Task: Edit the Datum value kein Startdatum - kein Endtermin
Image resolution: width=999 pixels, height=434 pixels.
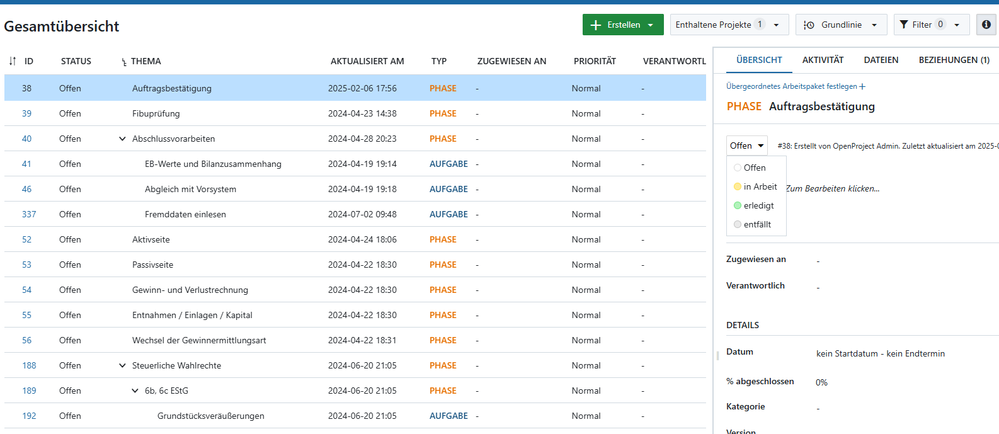Action: coord(880,354)
